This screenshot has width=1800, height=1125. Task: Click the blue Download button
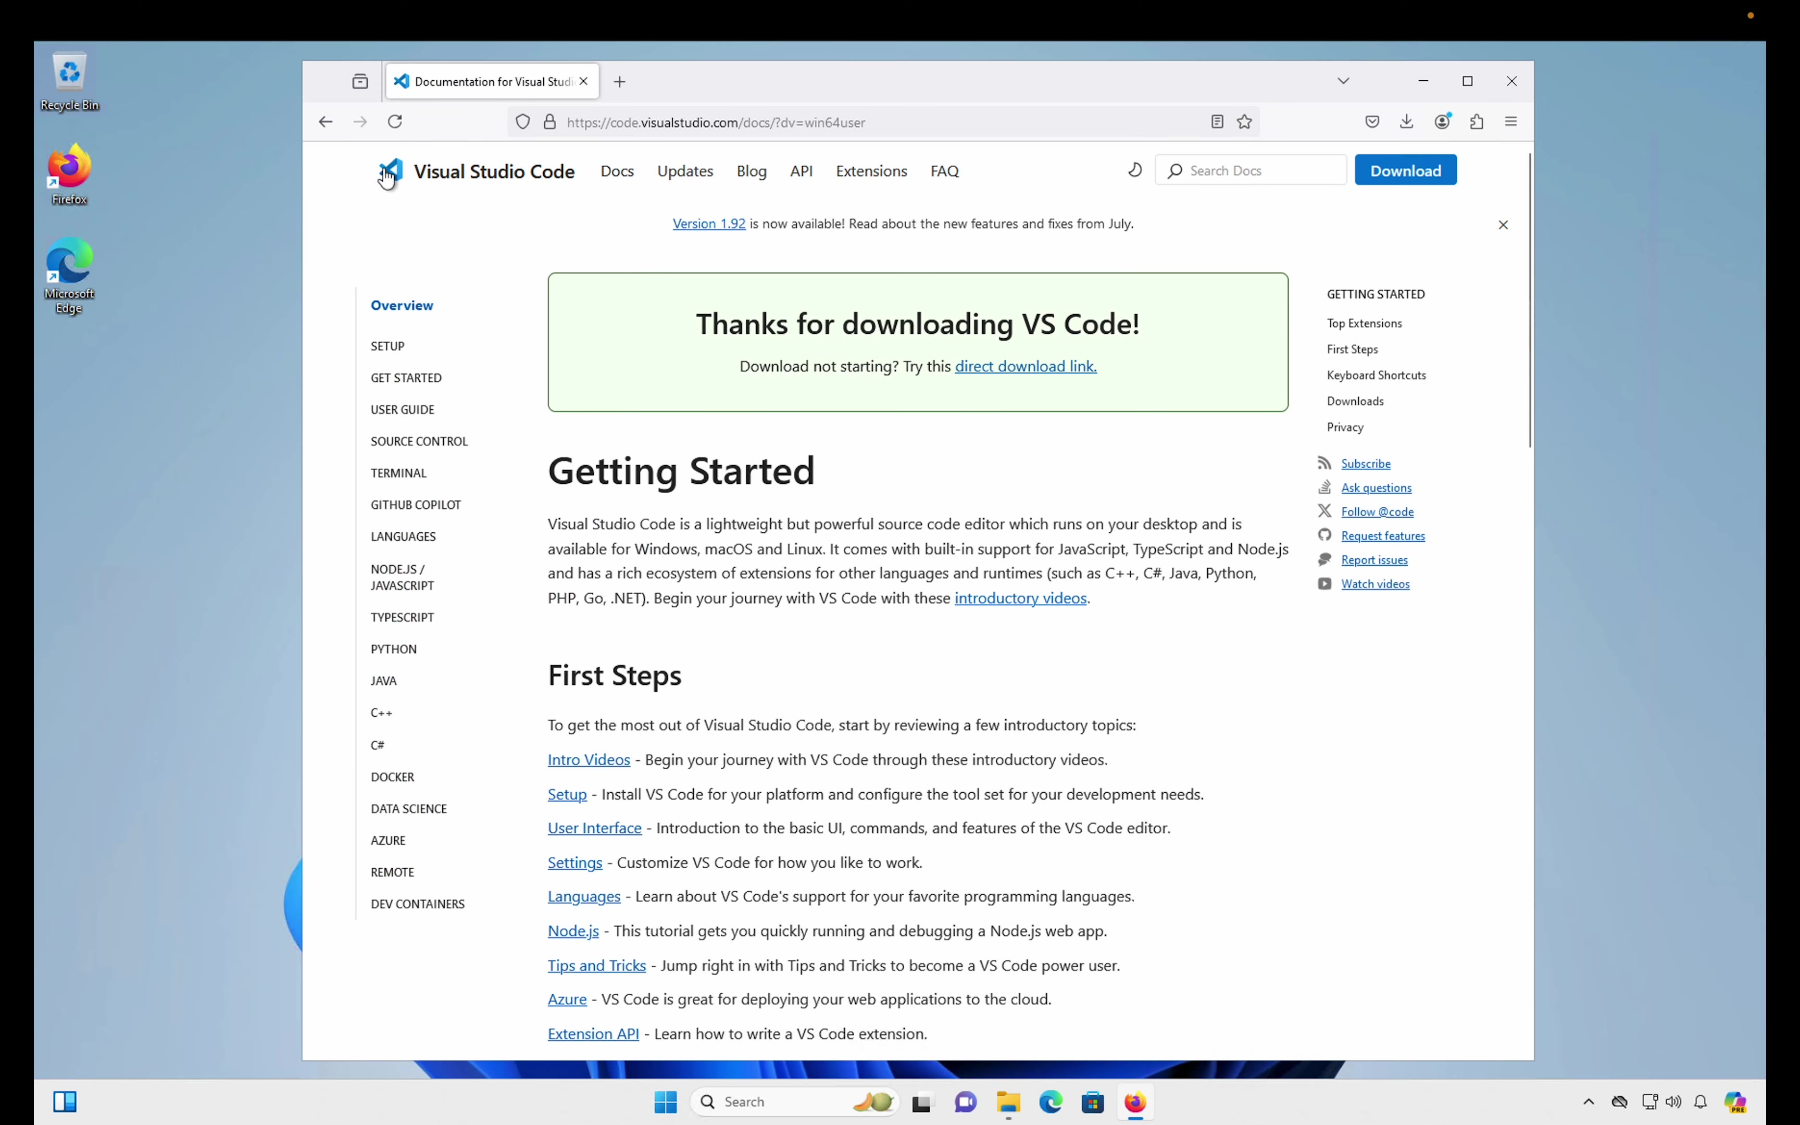point(1405,170)
